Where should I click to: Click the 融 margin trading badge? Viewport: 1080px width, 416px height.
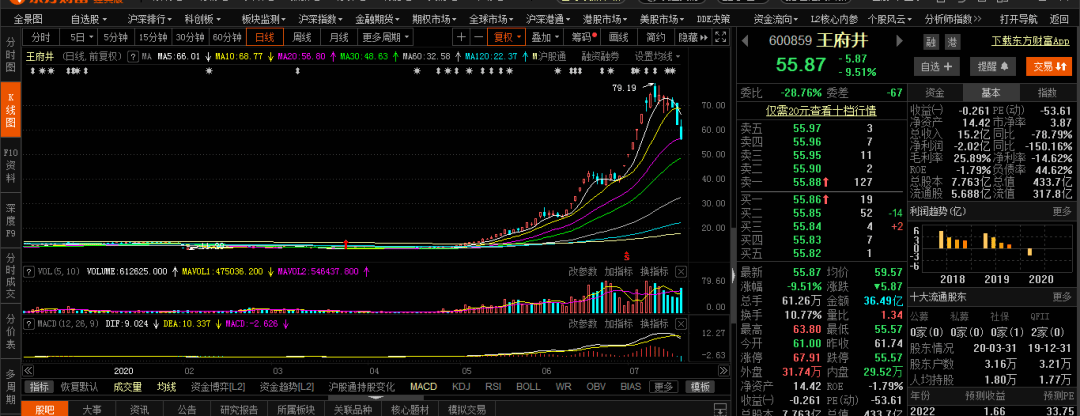(x=931, y=42)
